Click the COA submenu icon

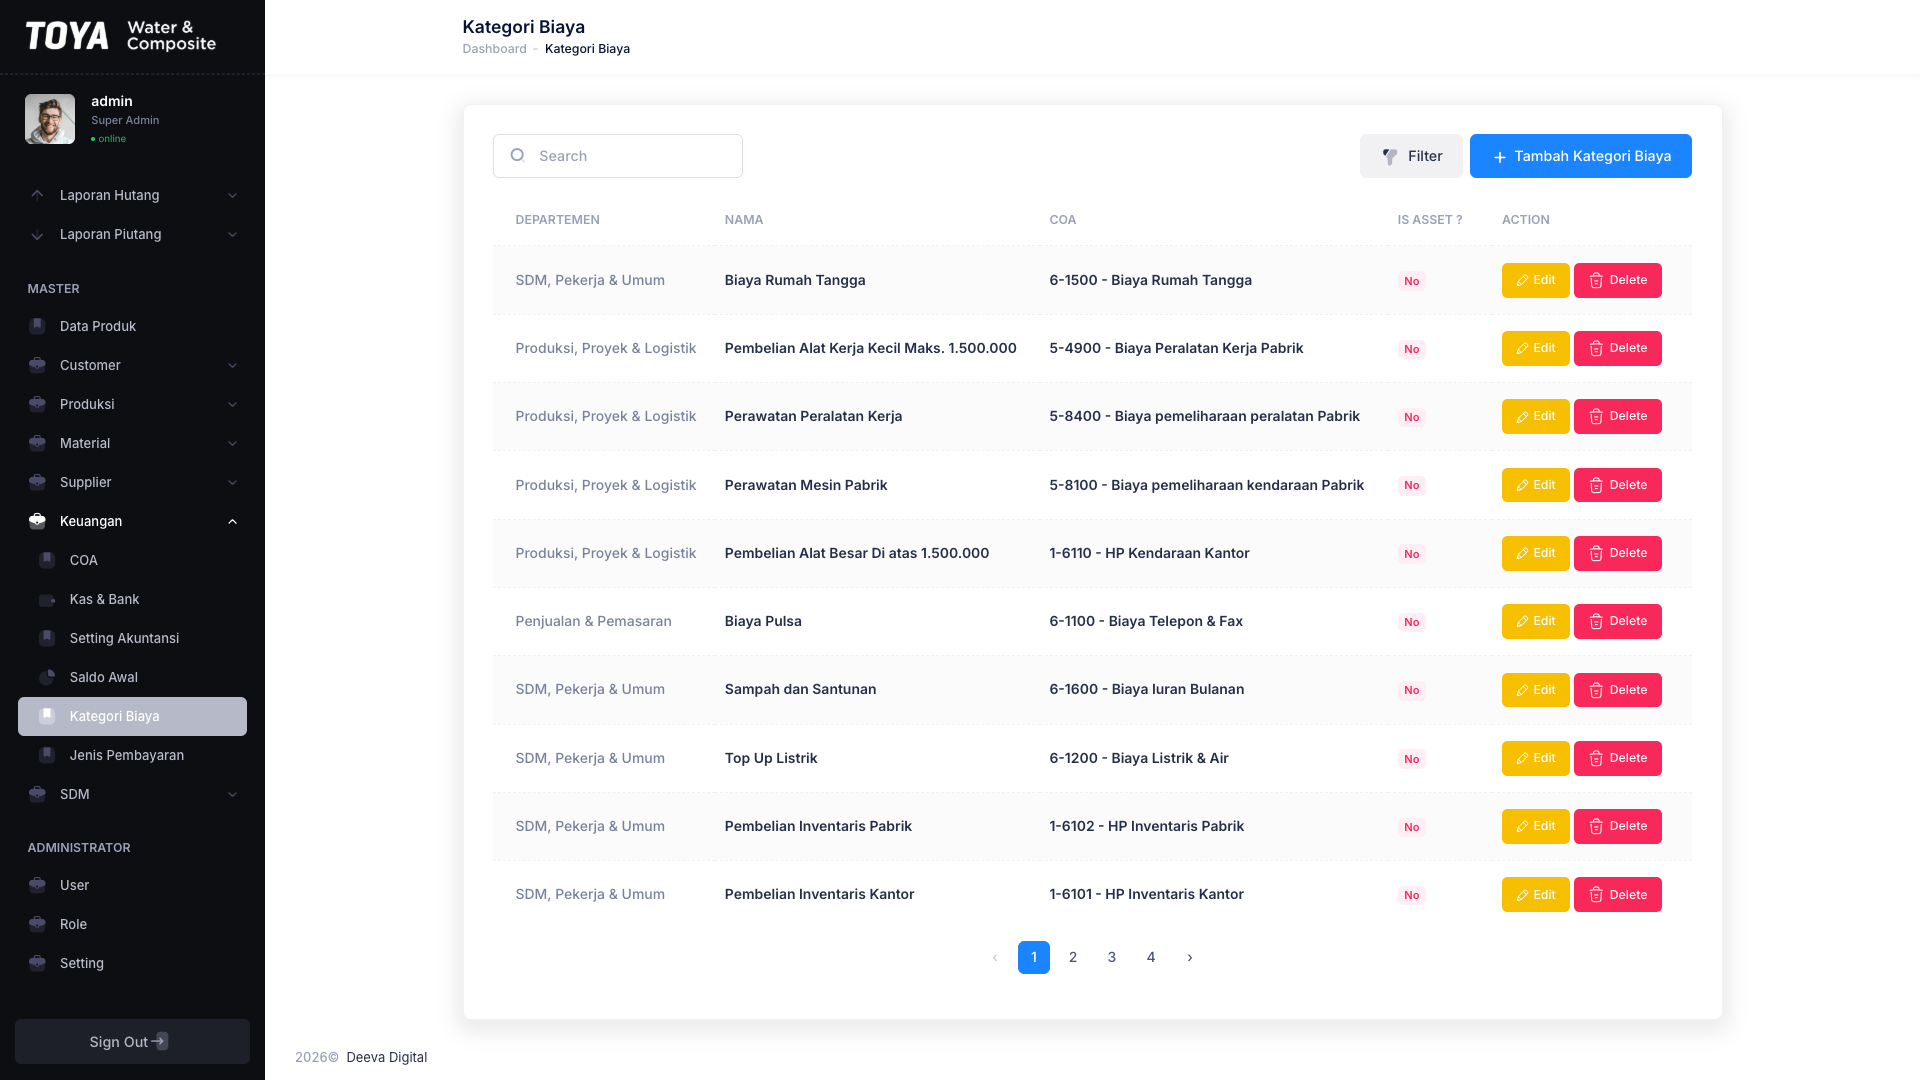point(47,560)
